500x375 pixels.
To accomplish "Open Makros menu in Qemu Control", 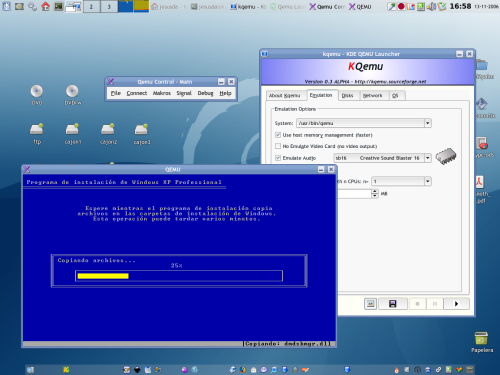I will point(162,93).
